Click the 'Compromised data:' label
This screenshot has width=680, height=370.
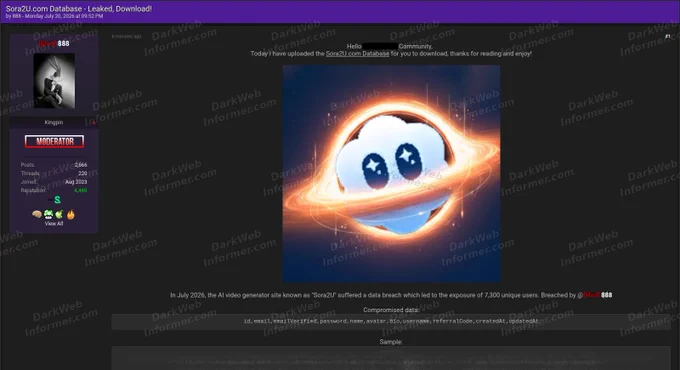pyautogui.click(x=391, y=310)
